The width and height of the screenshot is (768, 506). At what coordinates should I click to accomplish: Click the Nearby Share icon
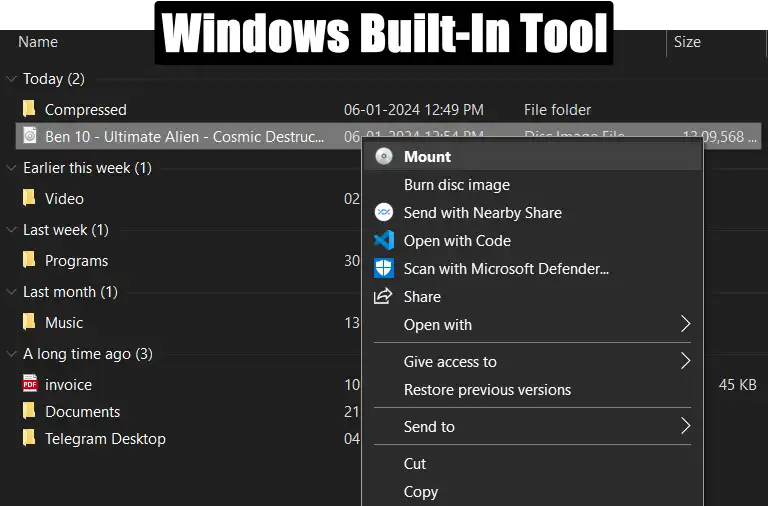(384, 213)
